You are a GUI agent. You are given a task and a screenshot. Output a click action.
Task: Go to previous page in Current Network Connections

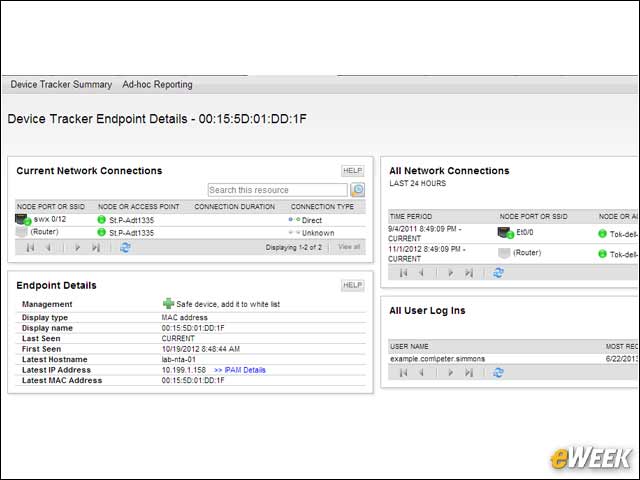(x=48, y=247)
